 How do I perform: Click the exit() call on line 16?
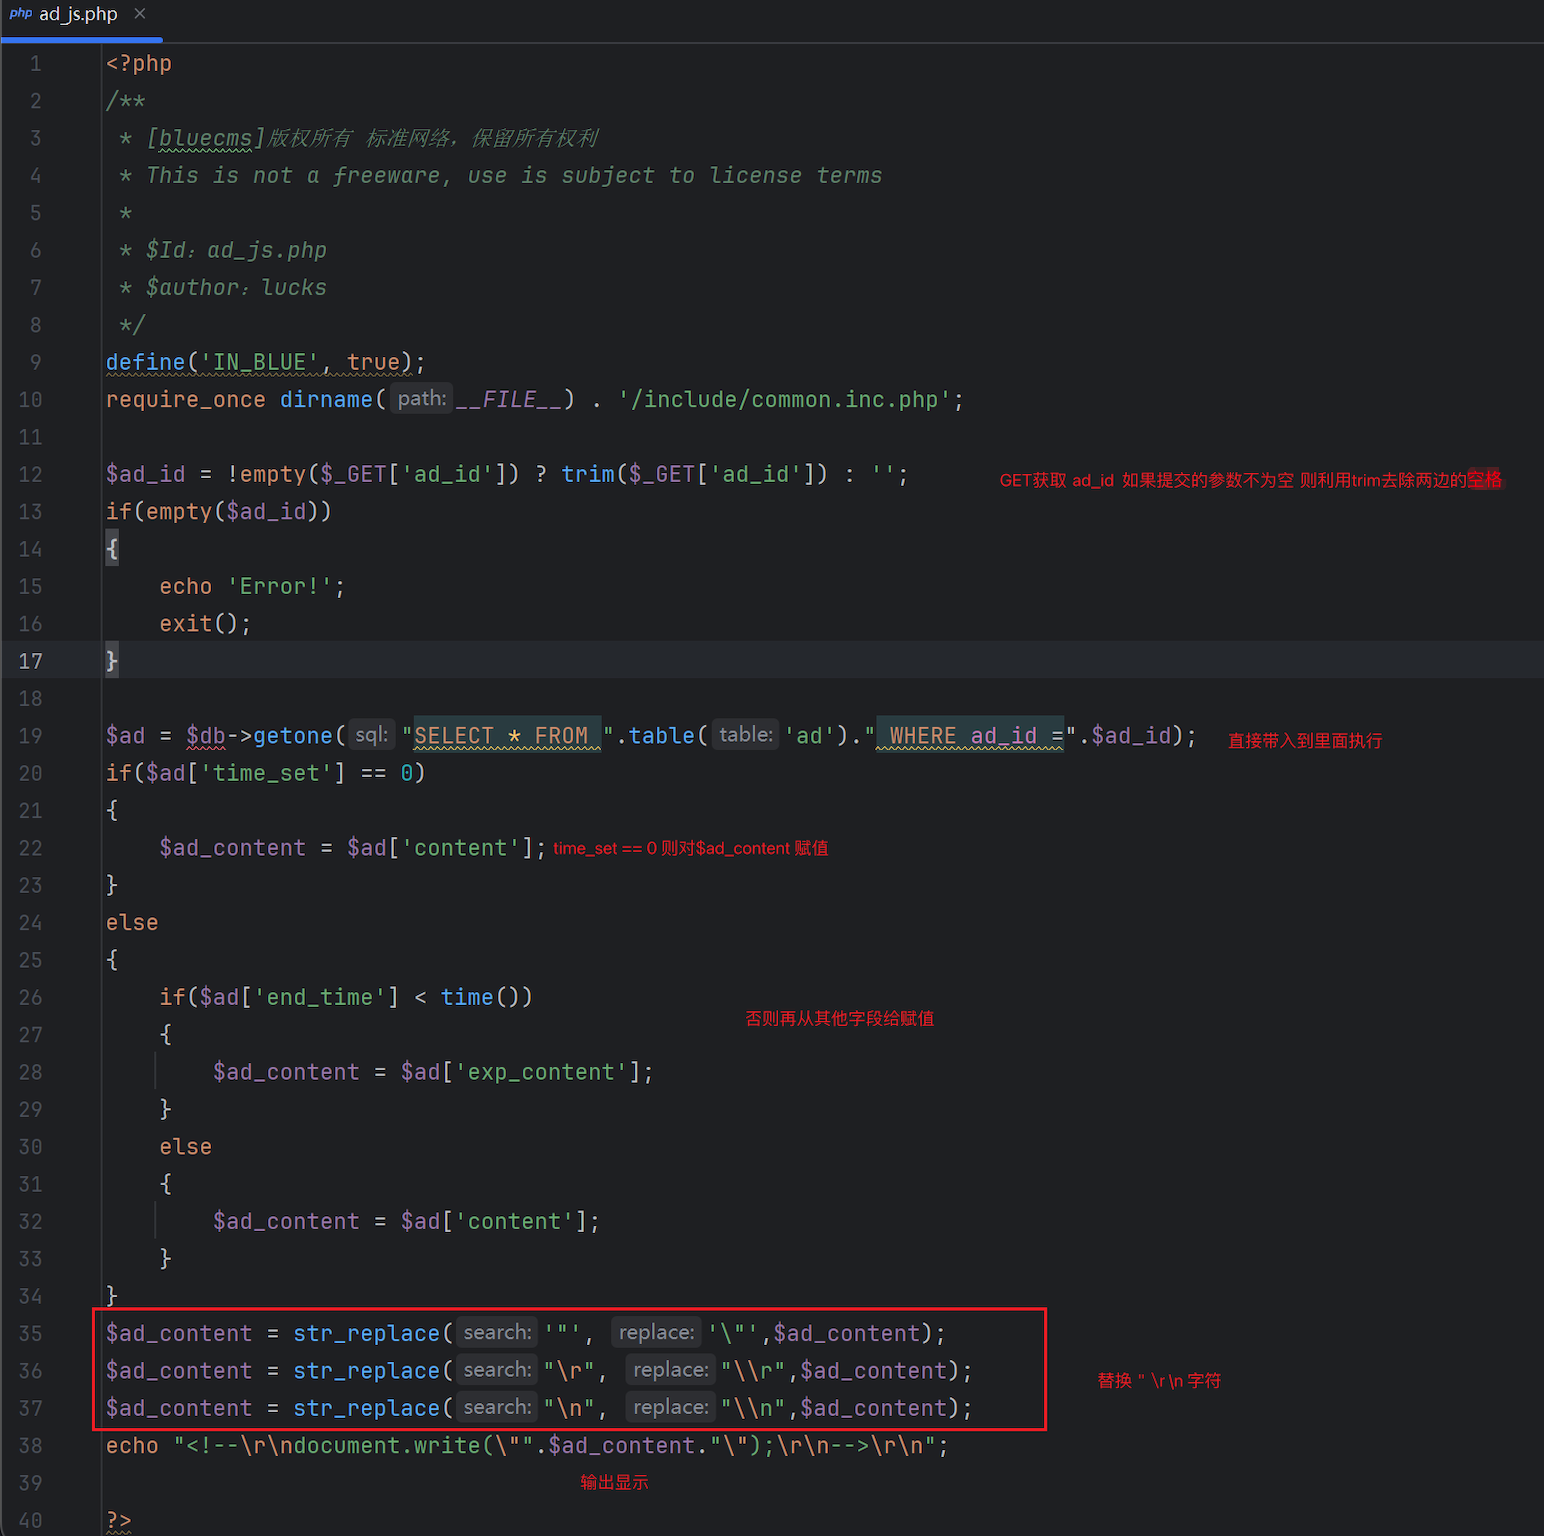click(x=205, y=624)
